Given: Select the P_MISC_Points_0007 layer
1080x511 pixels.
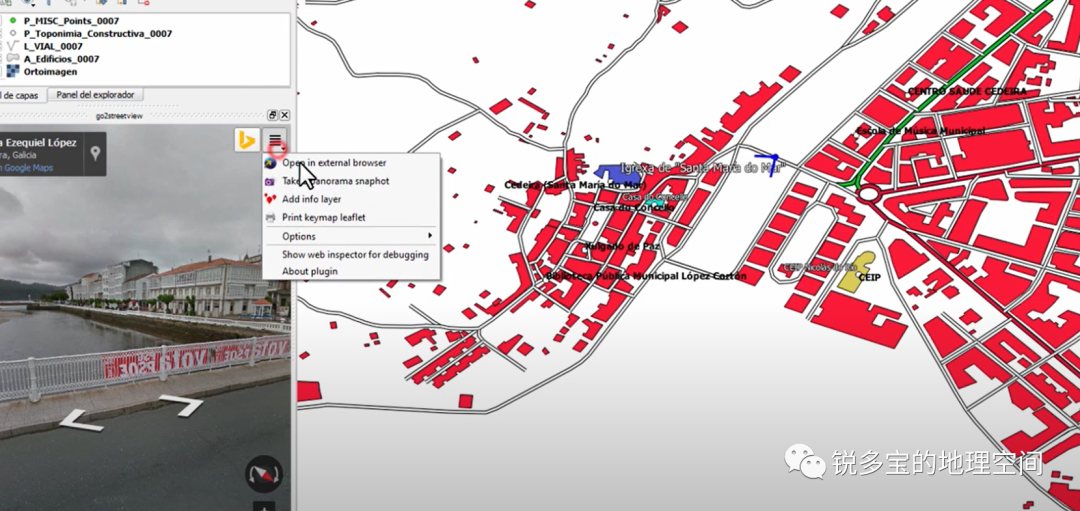Looking at the screenshot, I should (71, 20).
